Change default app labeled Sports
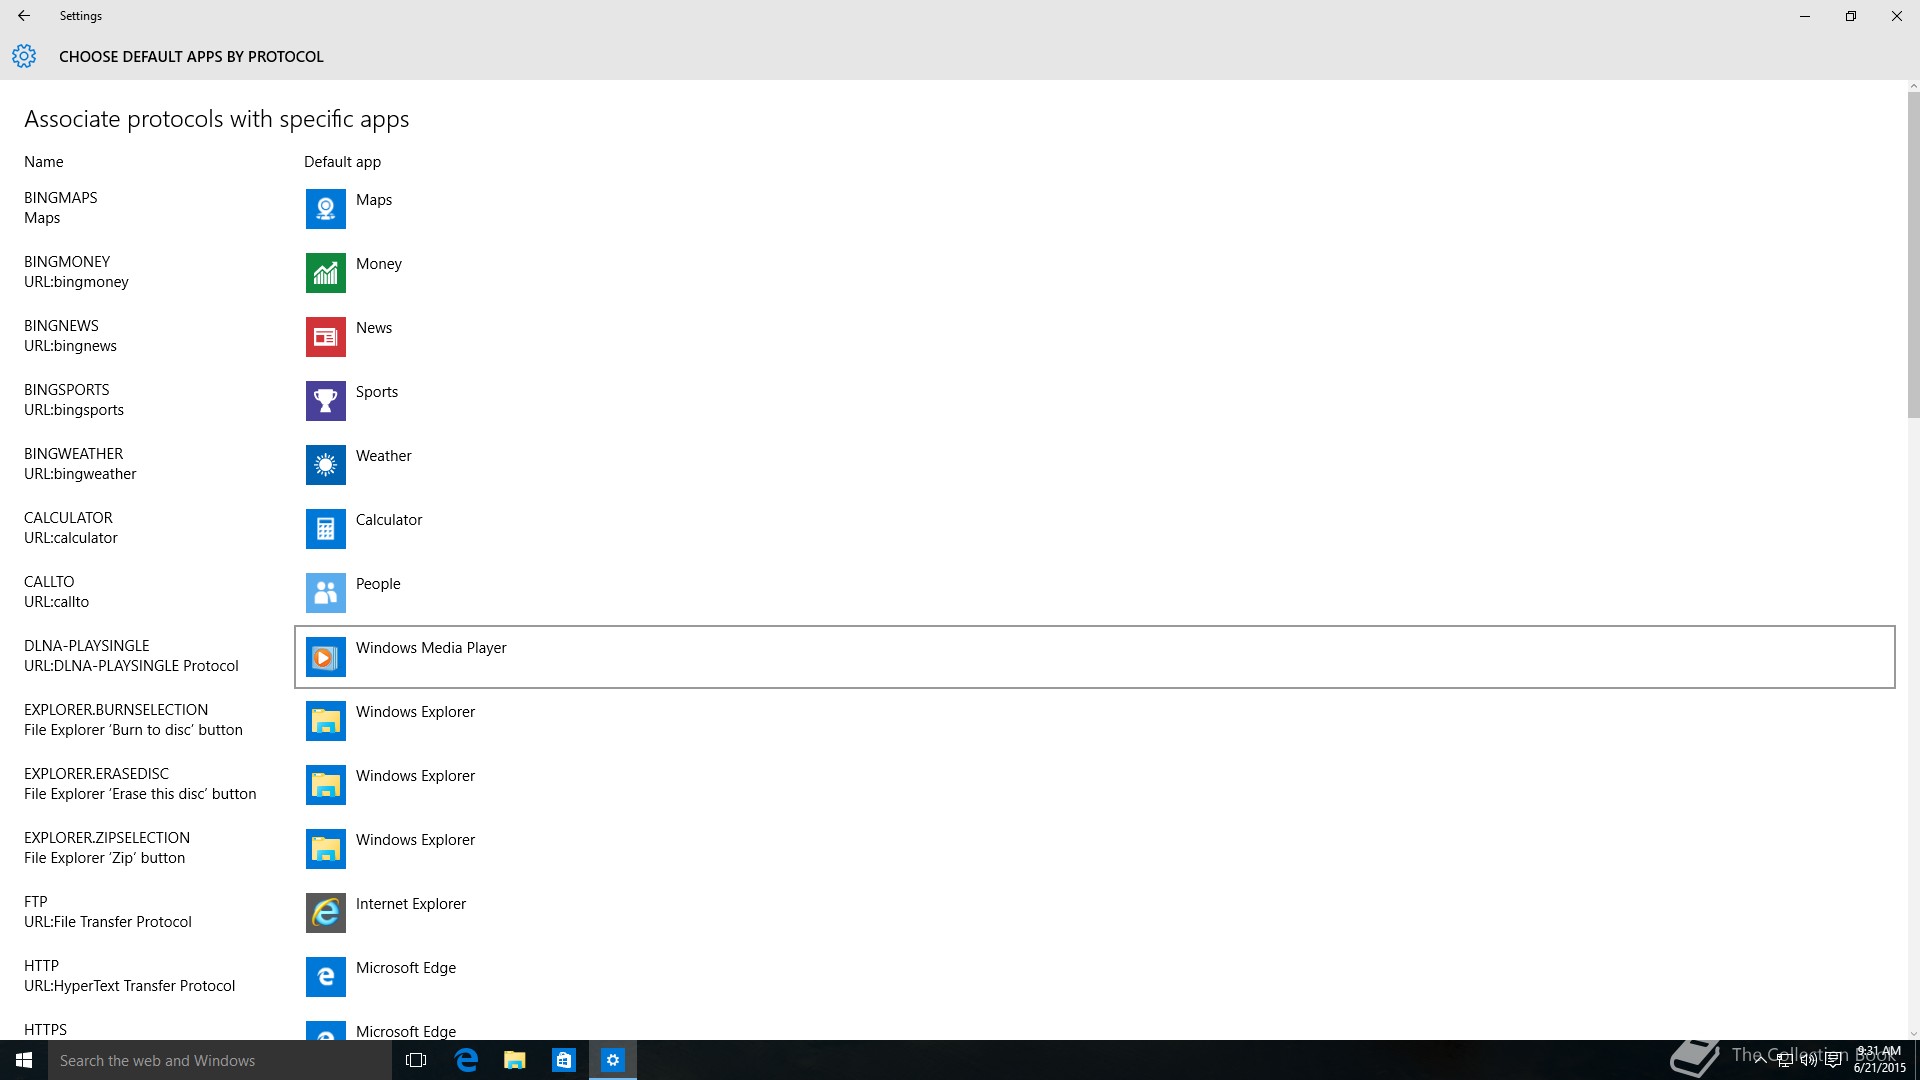 click(x=377, y=392)
